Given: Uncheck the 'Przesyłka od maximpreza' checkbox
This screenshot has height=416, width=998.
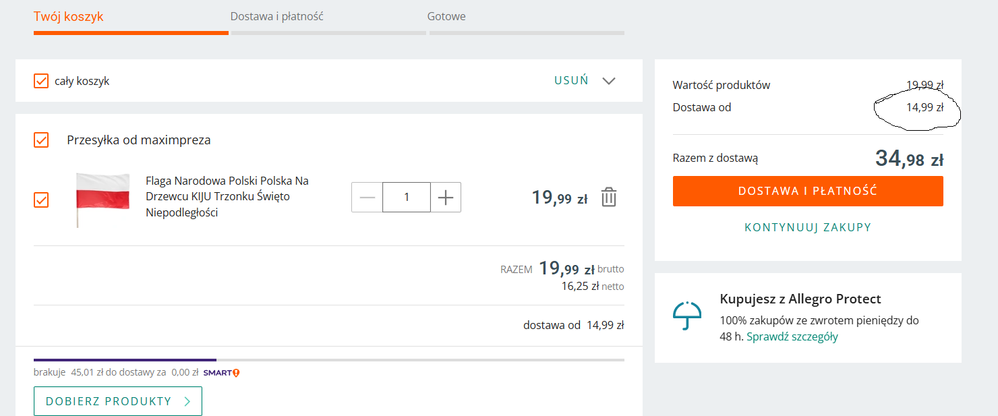Looking at the screenshot, I should [41, 140].
